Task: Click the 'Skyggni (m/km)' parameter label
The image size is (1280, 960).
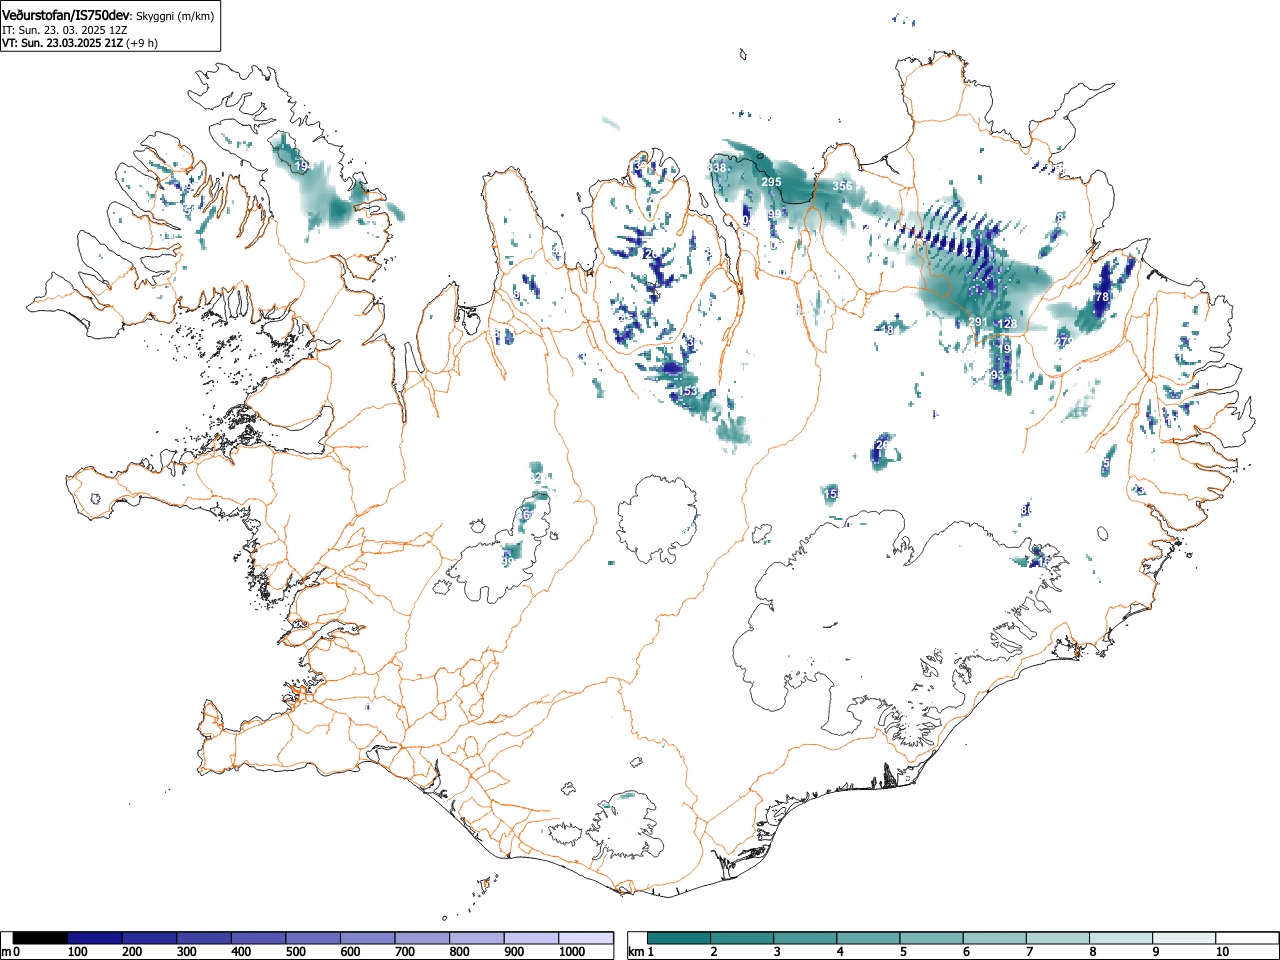Action: coord(175,16)
